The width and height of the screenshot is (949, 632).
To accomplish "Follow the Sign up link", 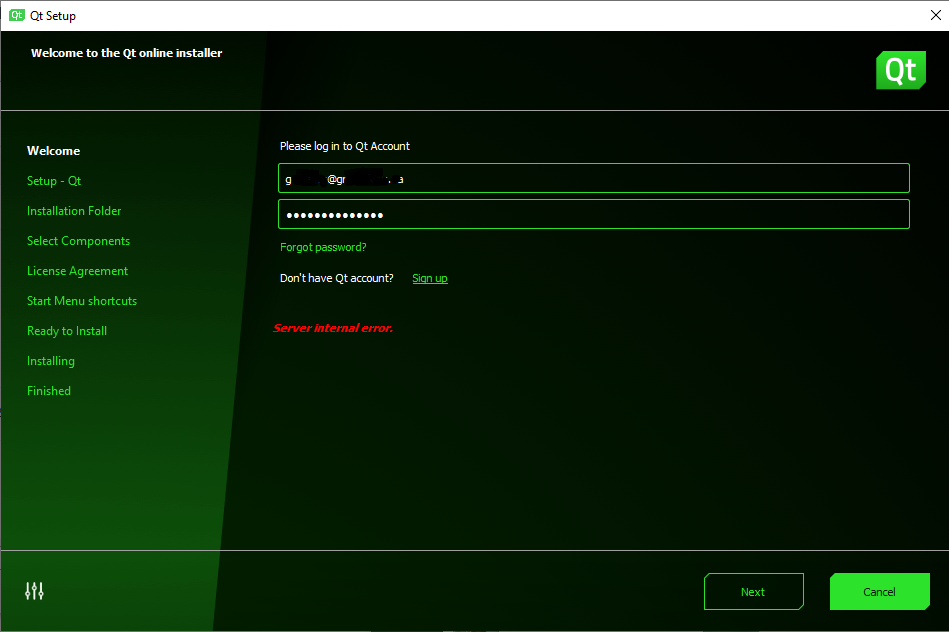I will (x=430, y=278).
